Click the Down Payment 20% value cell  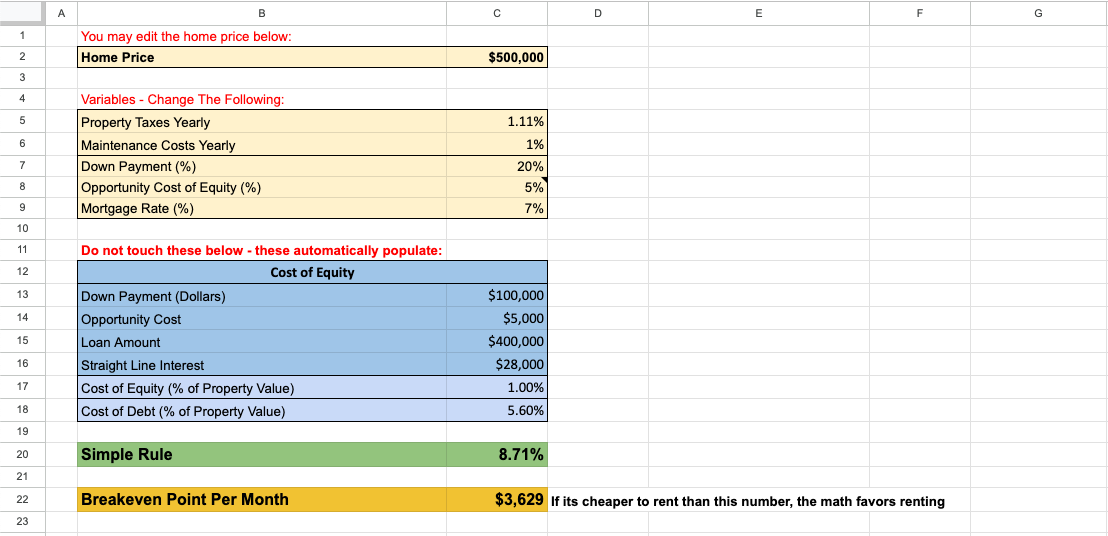point(497,167)
